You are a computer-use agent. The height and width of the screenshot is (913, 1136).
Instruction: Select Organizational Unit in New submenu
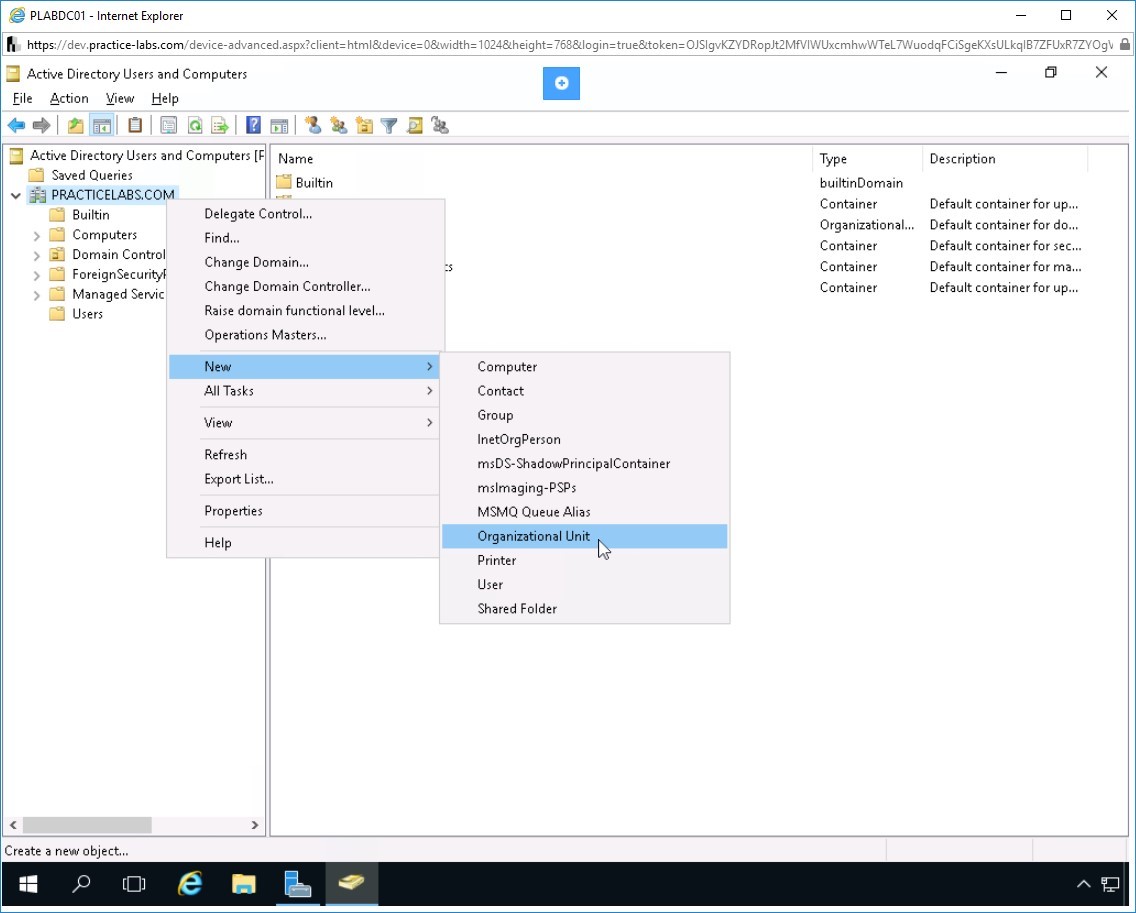pyautogui.click(x=585, y=536)
